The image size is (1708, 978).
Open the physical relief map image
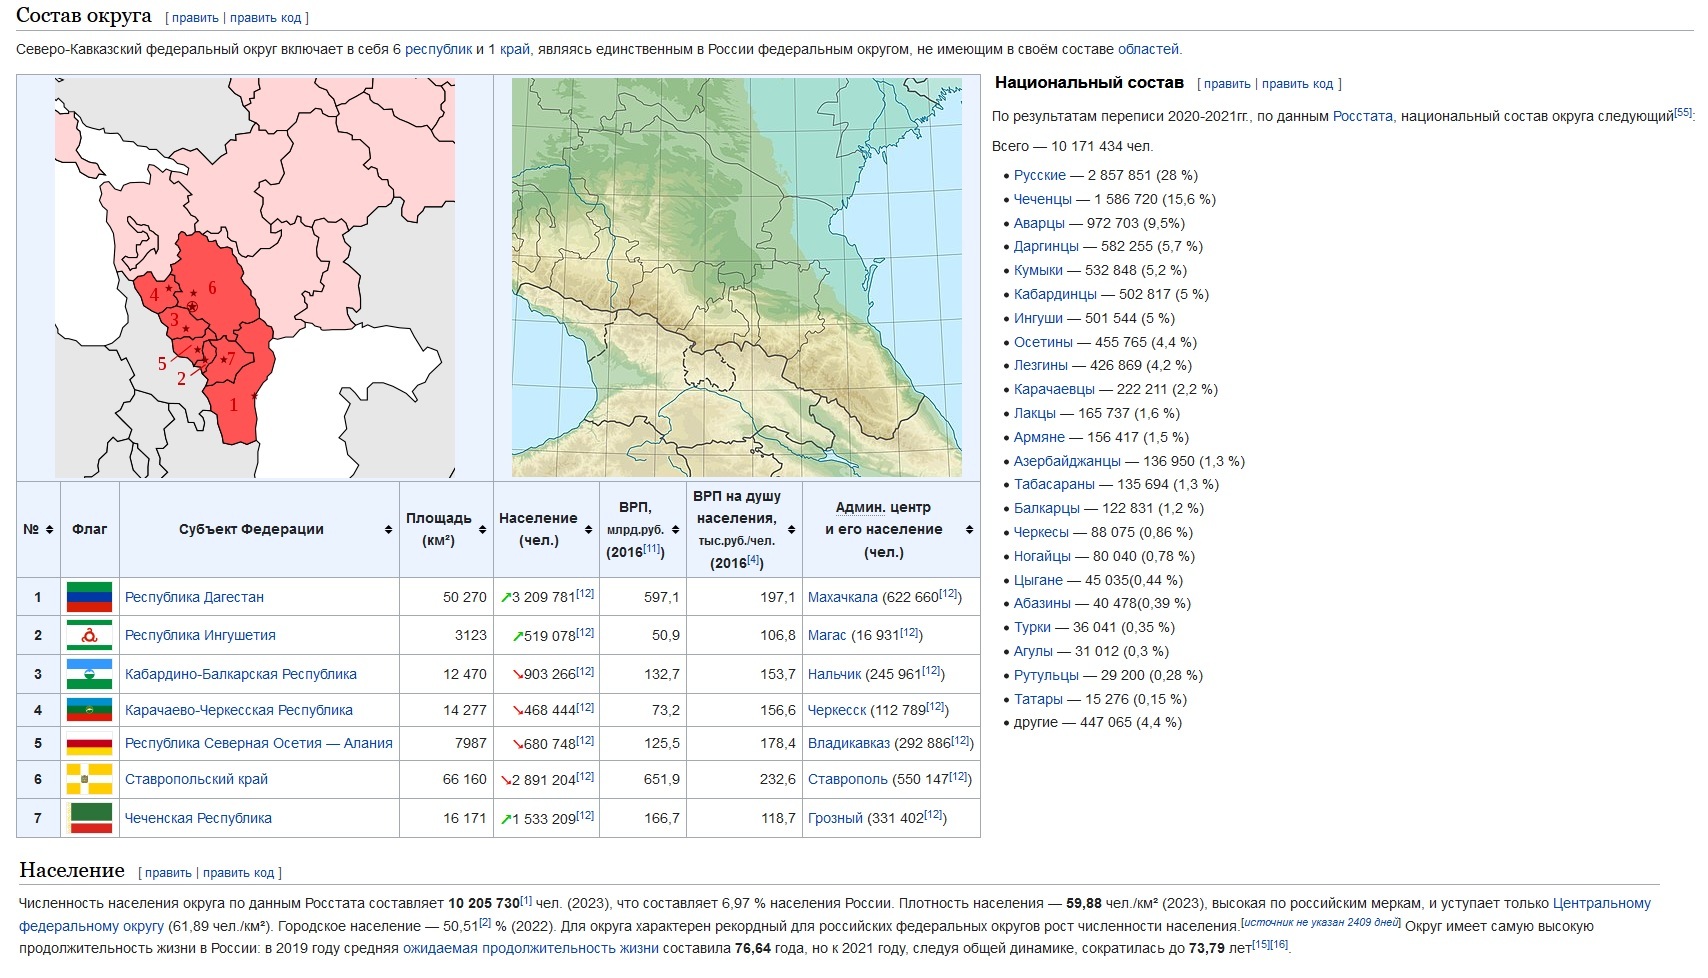tap(737, 277)
